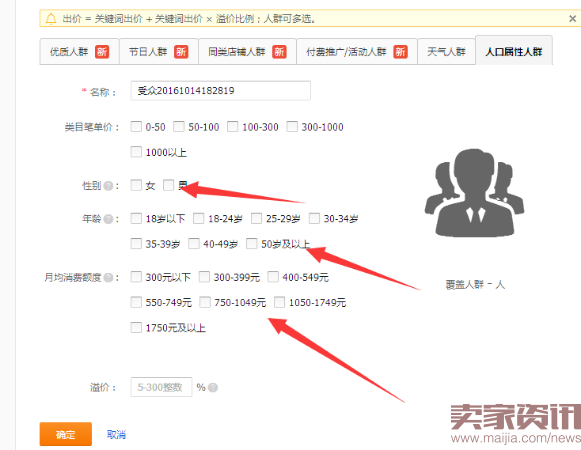The width and height of the screenshot is (581, 450).
Task: Tick the 50岁及以上 age checkbox
Action: [252, 244]
